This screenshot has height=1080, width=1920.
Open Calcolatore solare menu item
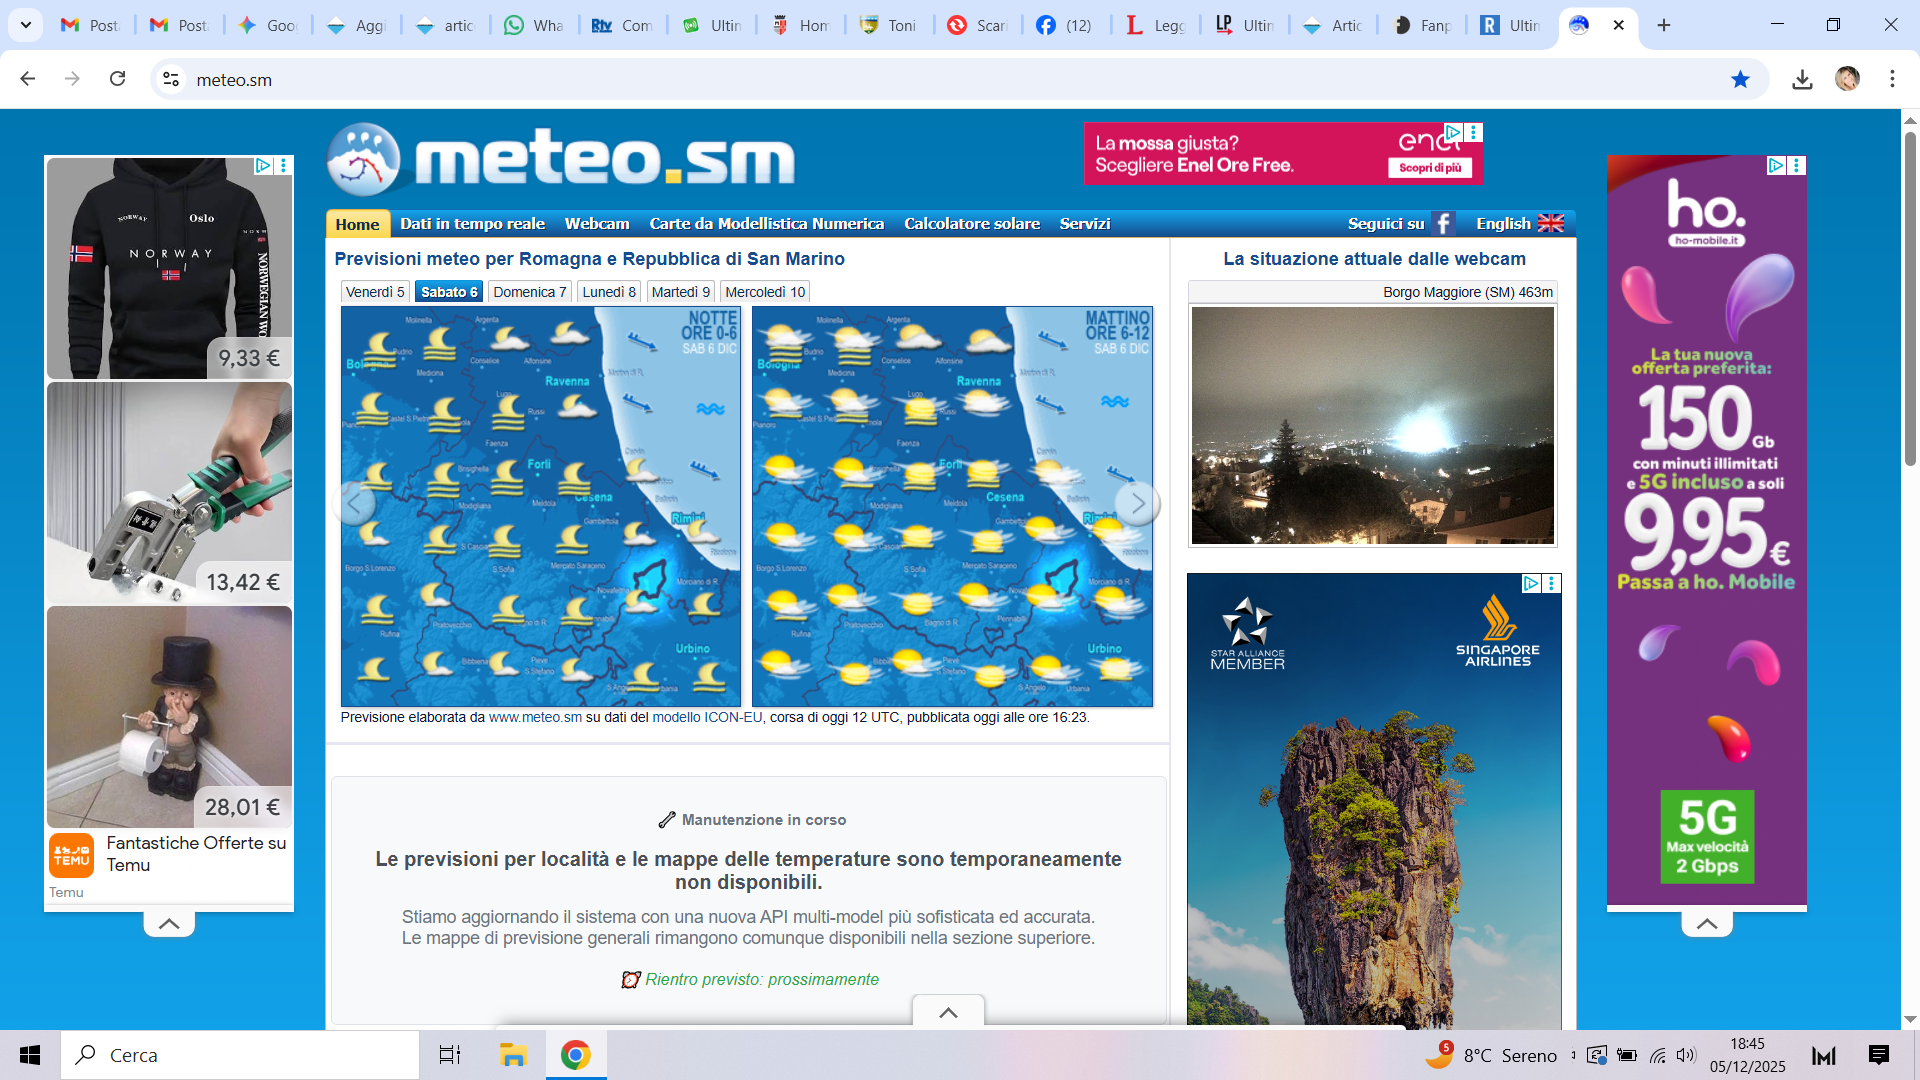coord(972,224)
